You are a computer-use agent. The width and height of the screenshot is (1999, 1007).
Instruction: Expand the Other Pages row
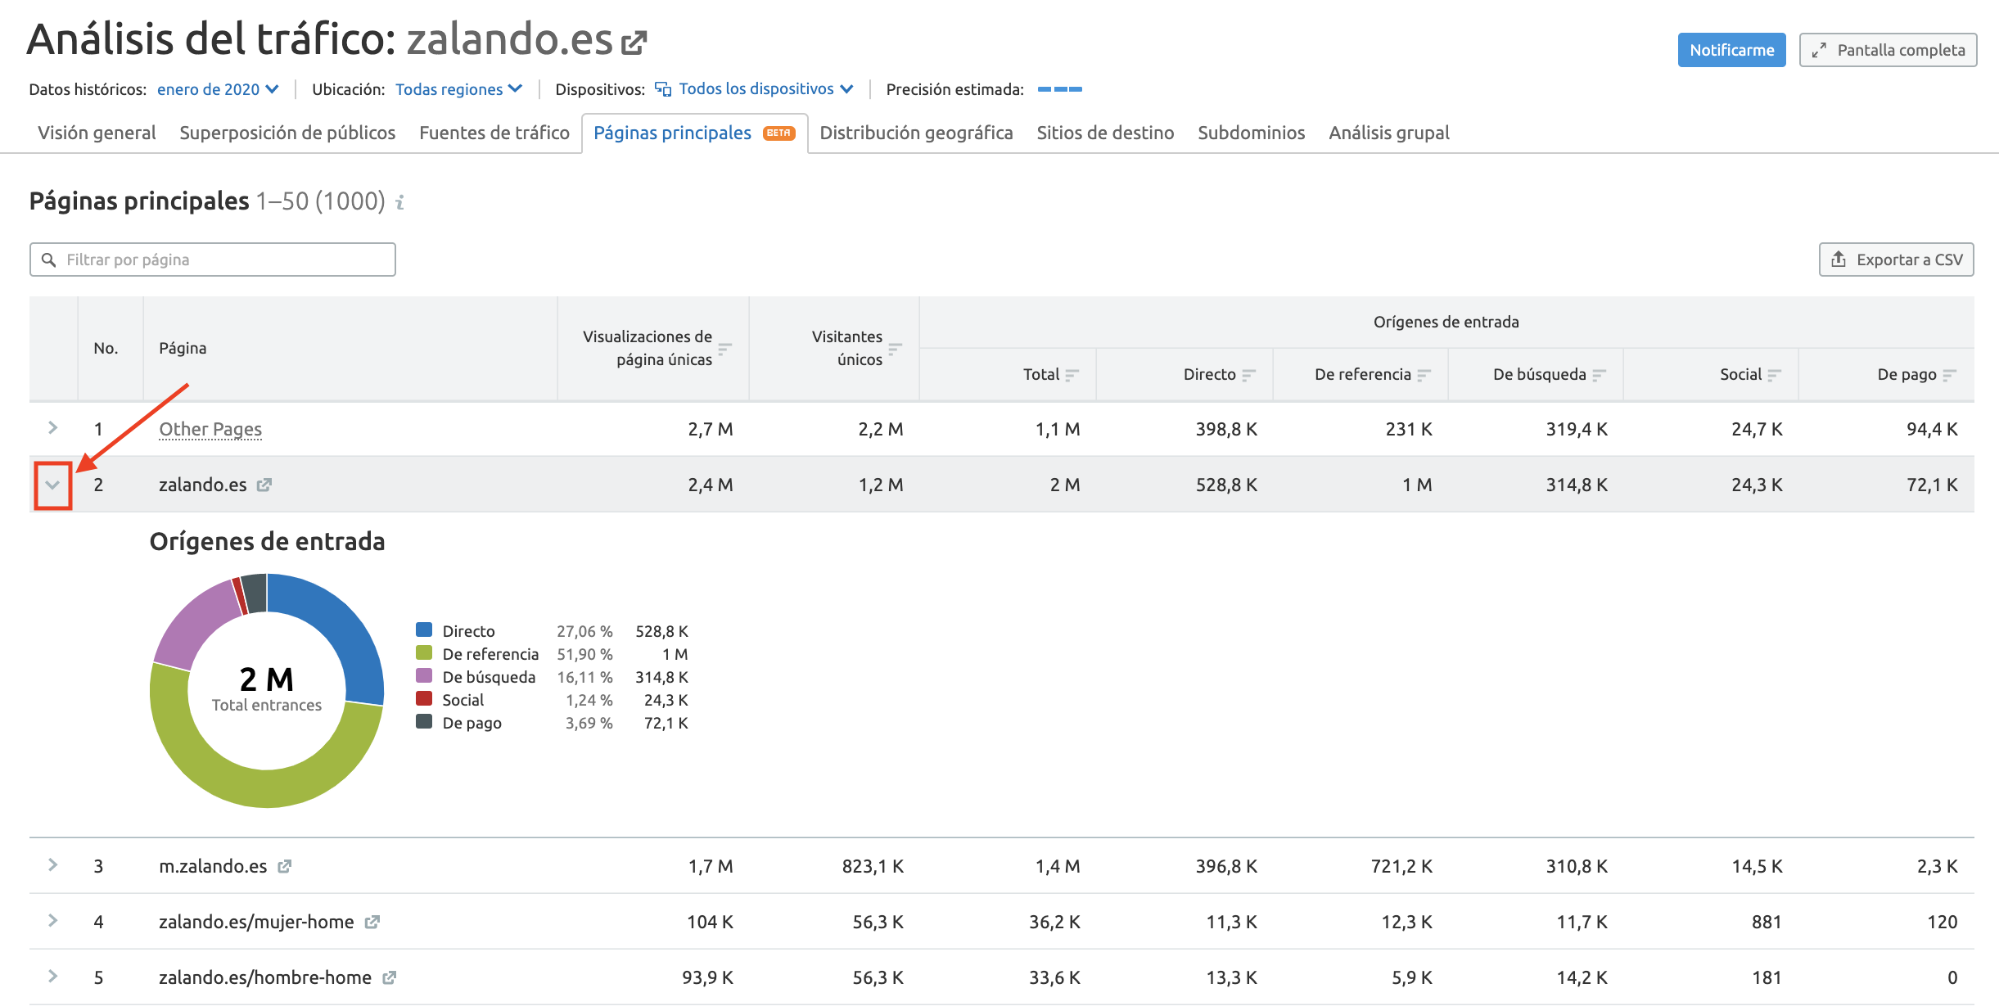pyautogui.click(x=53, y=428)
